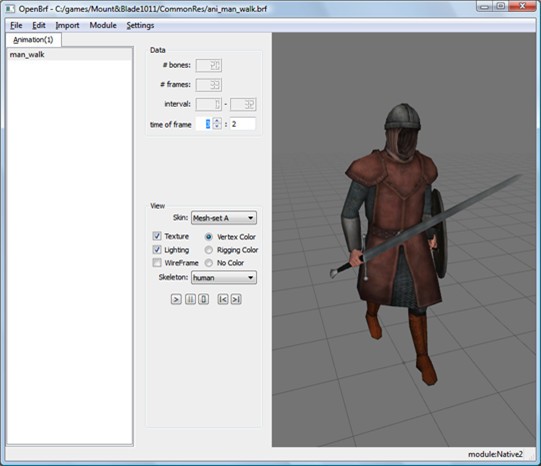Step forward one animation frame
This screenshot has height=466, width=541.
tap(236, 299)
